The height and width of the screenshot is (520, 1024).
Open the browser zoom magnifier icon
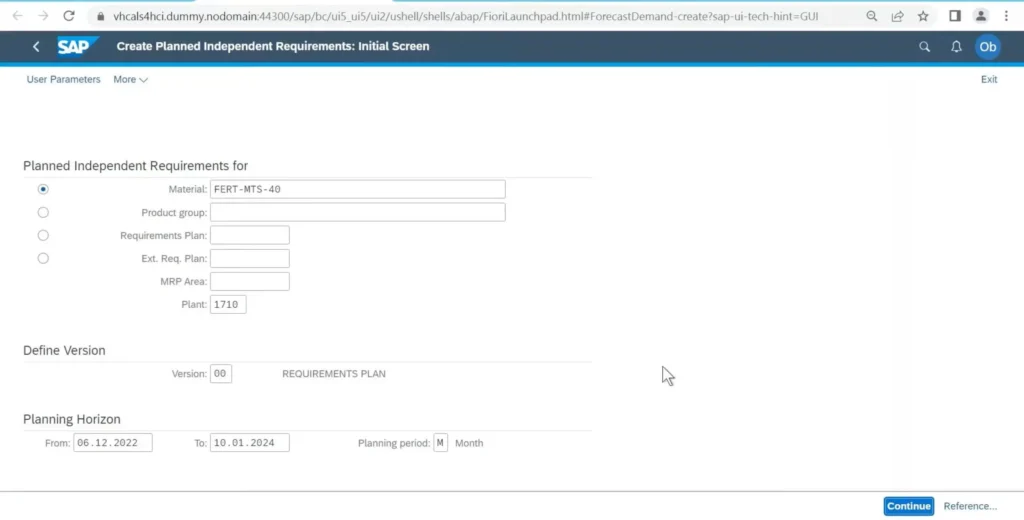coord(872,16)
